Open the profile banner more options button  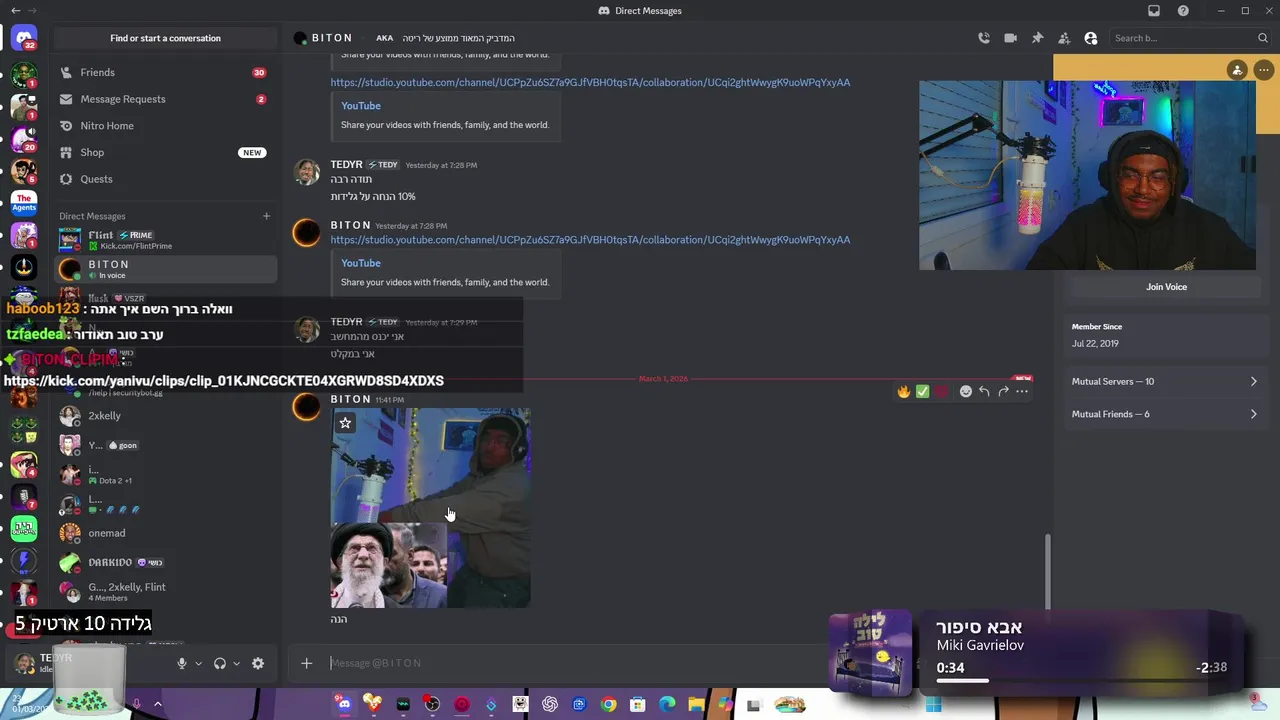click(1264, 70)
